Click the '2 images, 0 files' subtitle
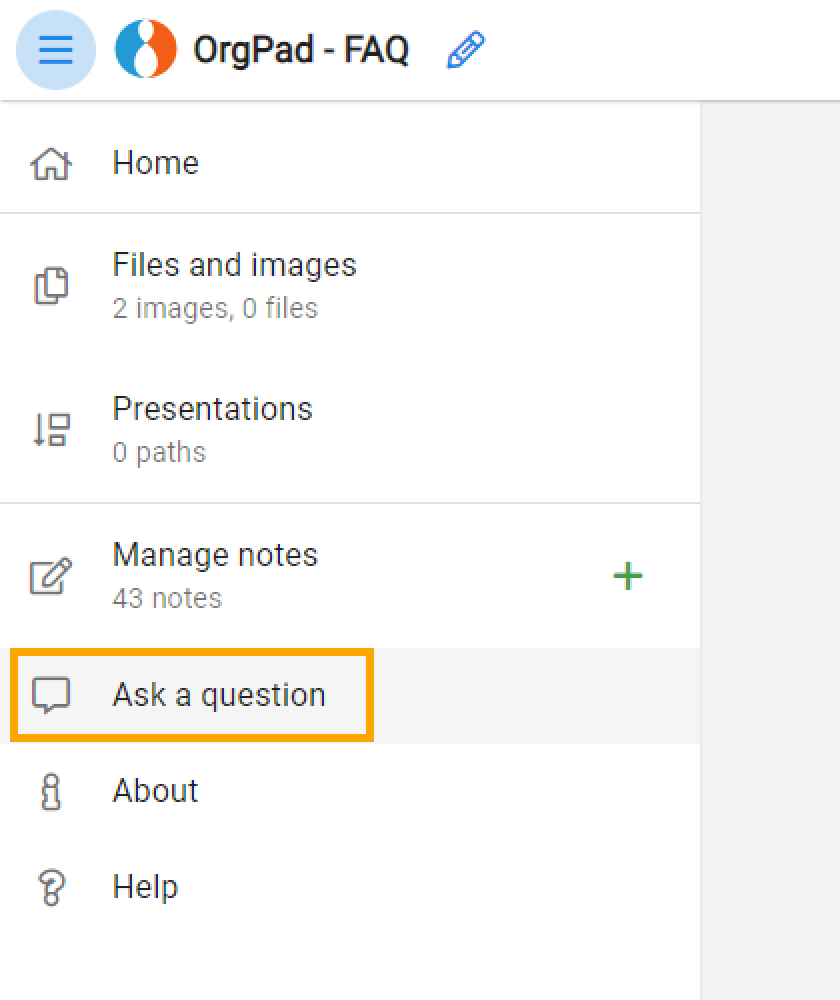 point(216,308)
